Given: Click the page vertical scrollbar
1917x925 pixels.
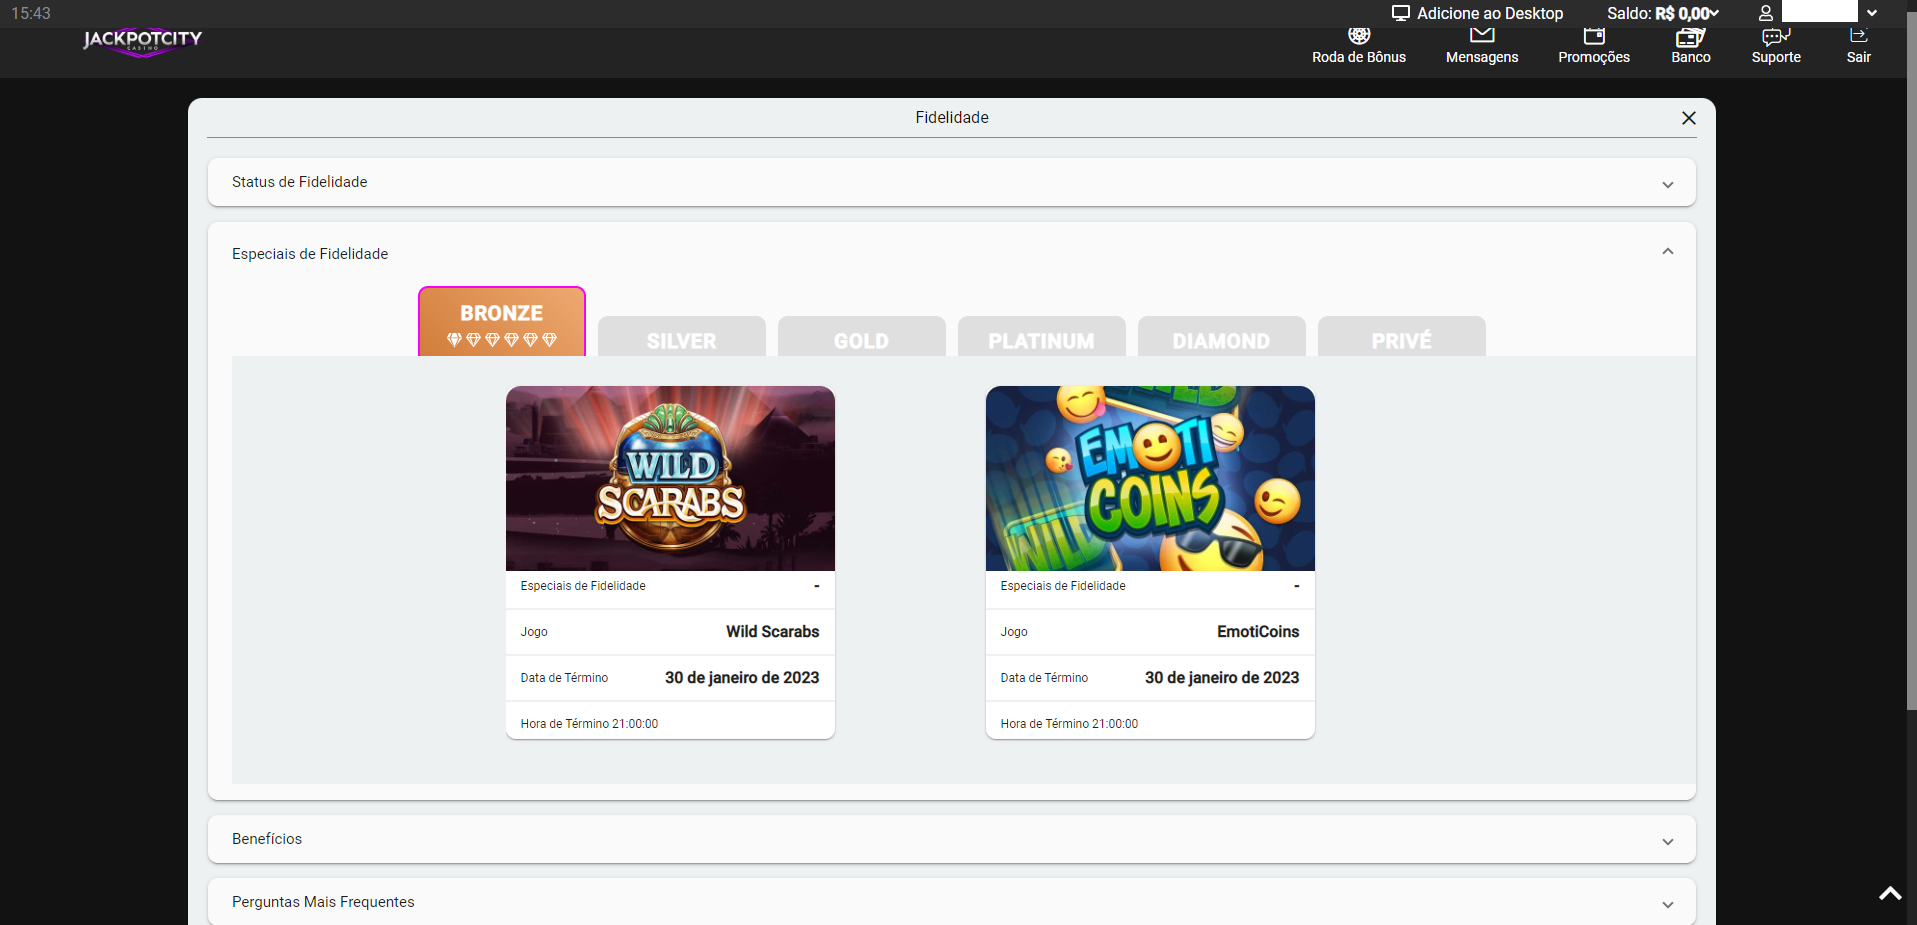Looking at the screenshot, I should click(x=1912, y=360).
